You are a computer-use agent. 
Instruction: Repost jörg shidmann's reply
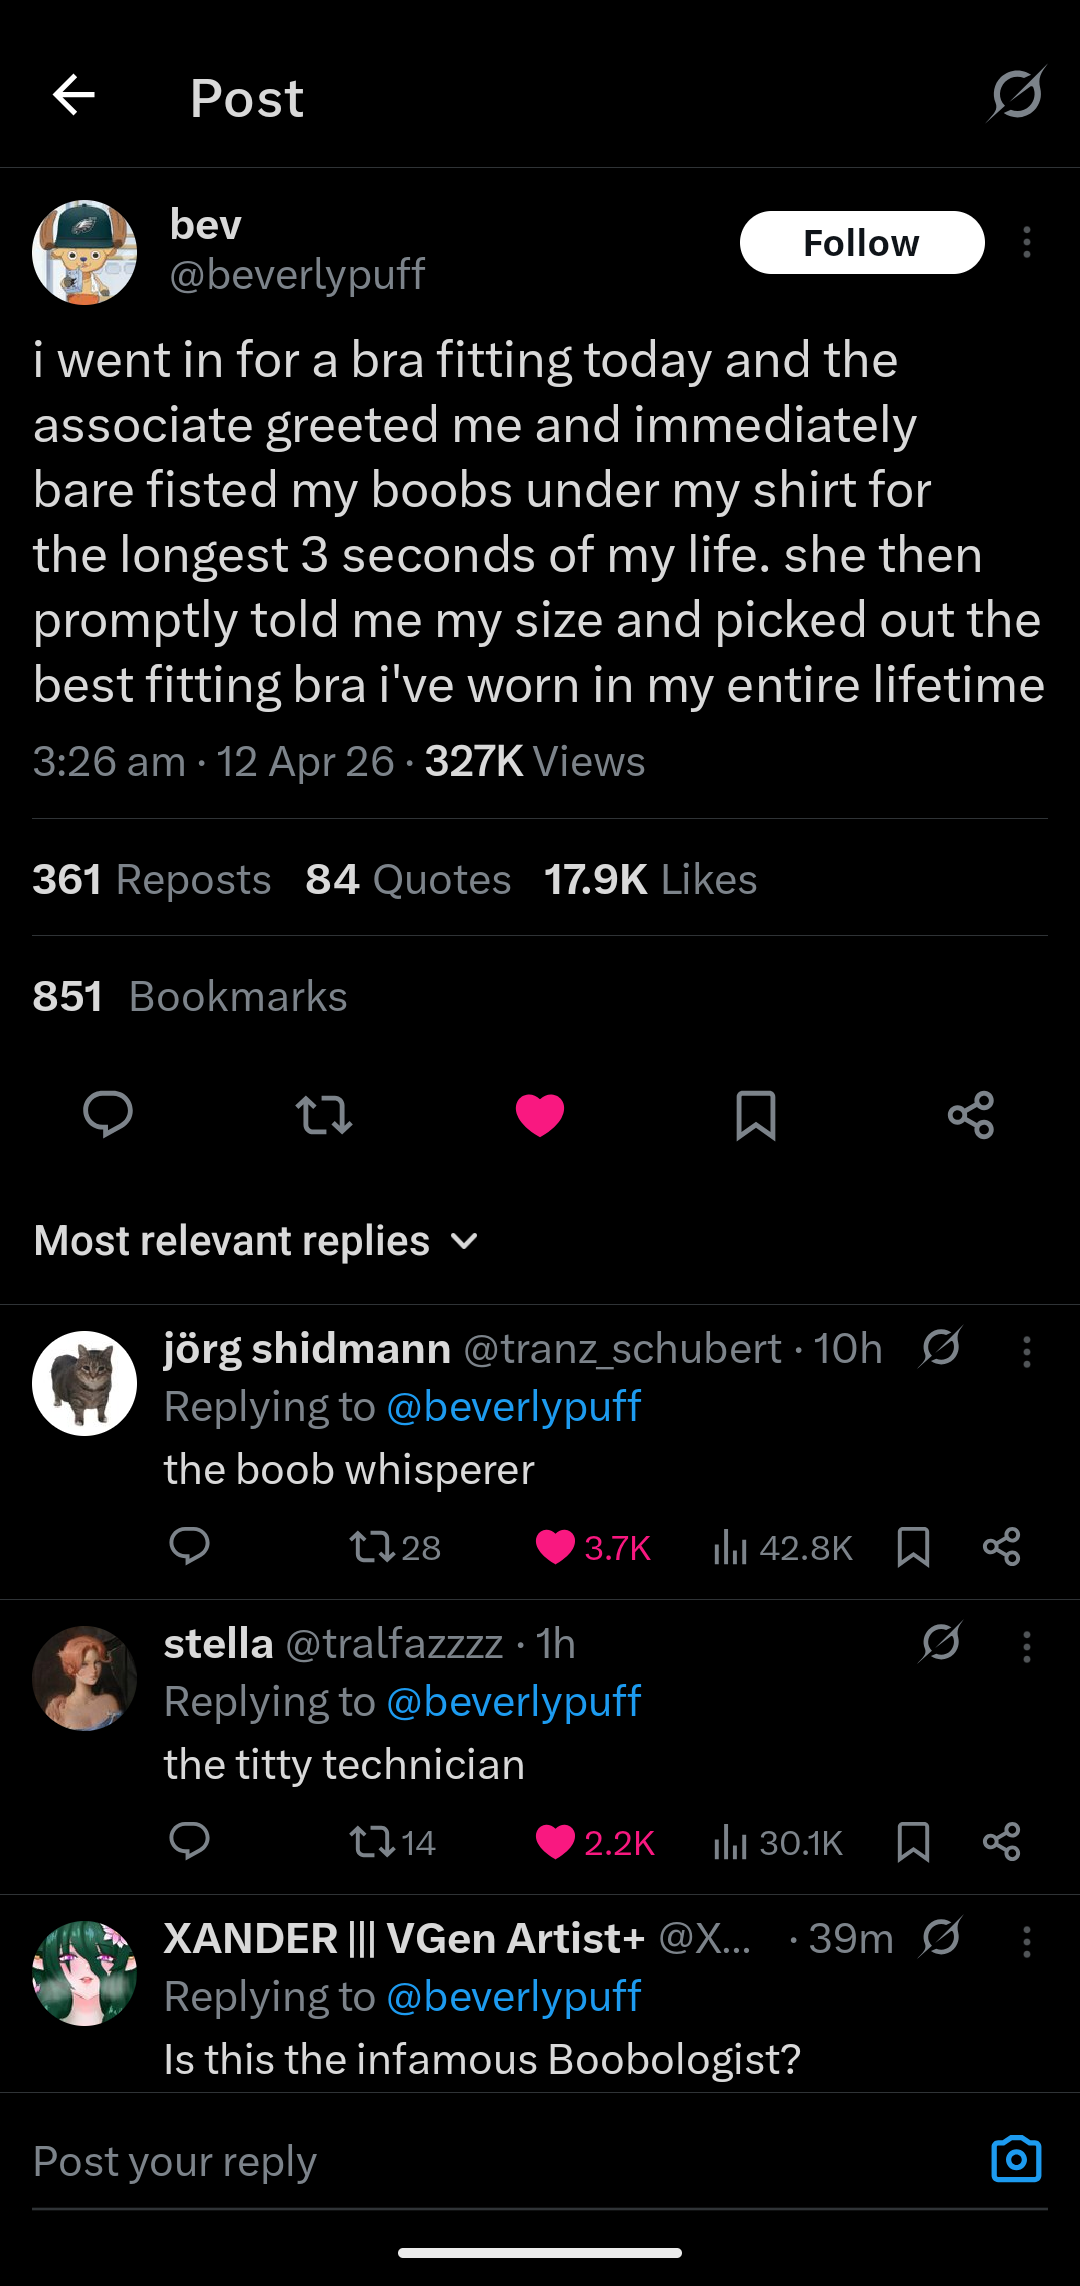(372, 1547)
